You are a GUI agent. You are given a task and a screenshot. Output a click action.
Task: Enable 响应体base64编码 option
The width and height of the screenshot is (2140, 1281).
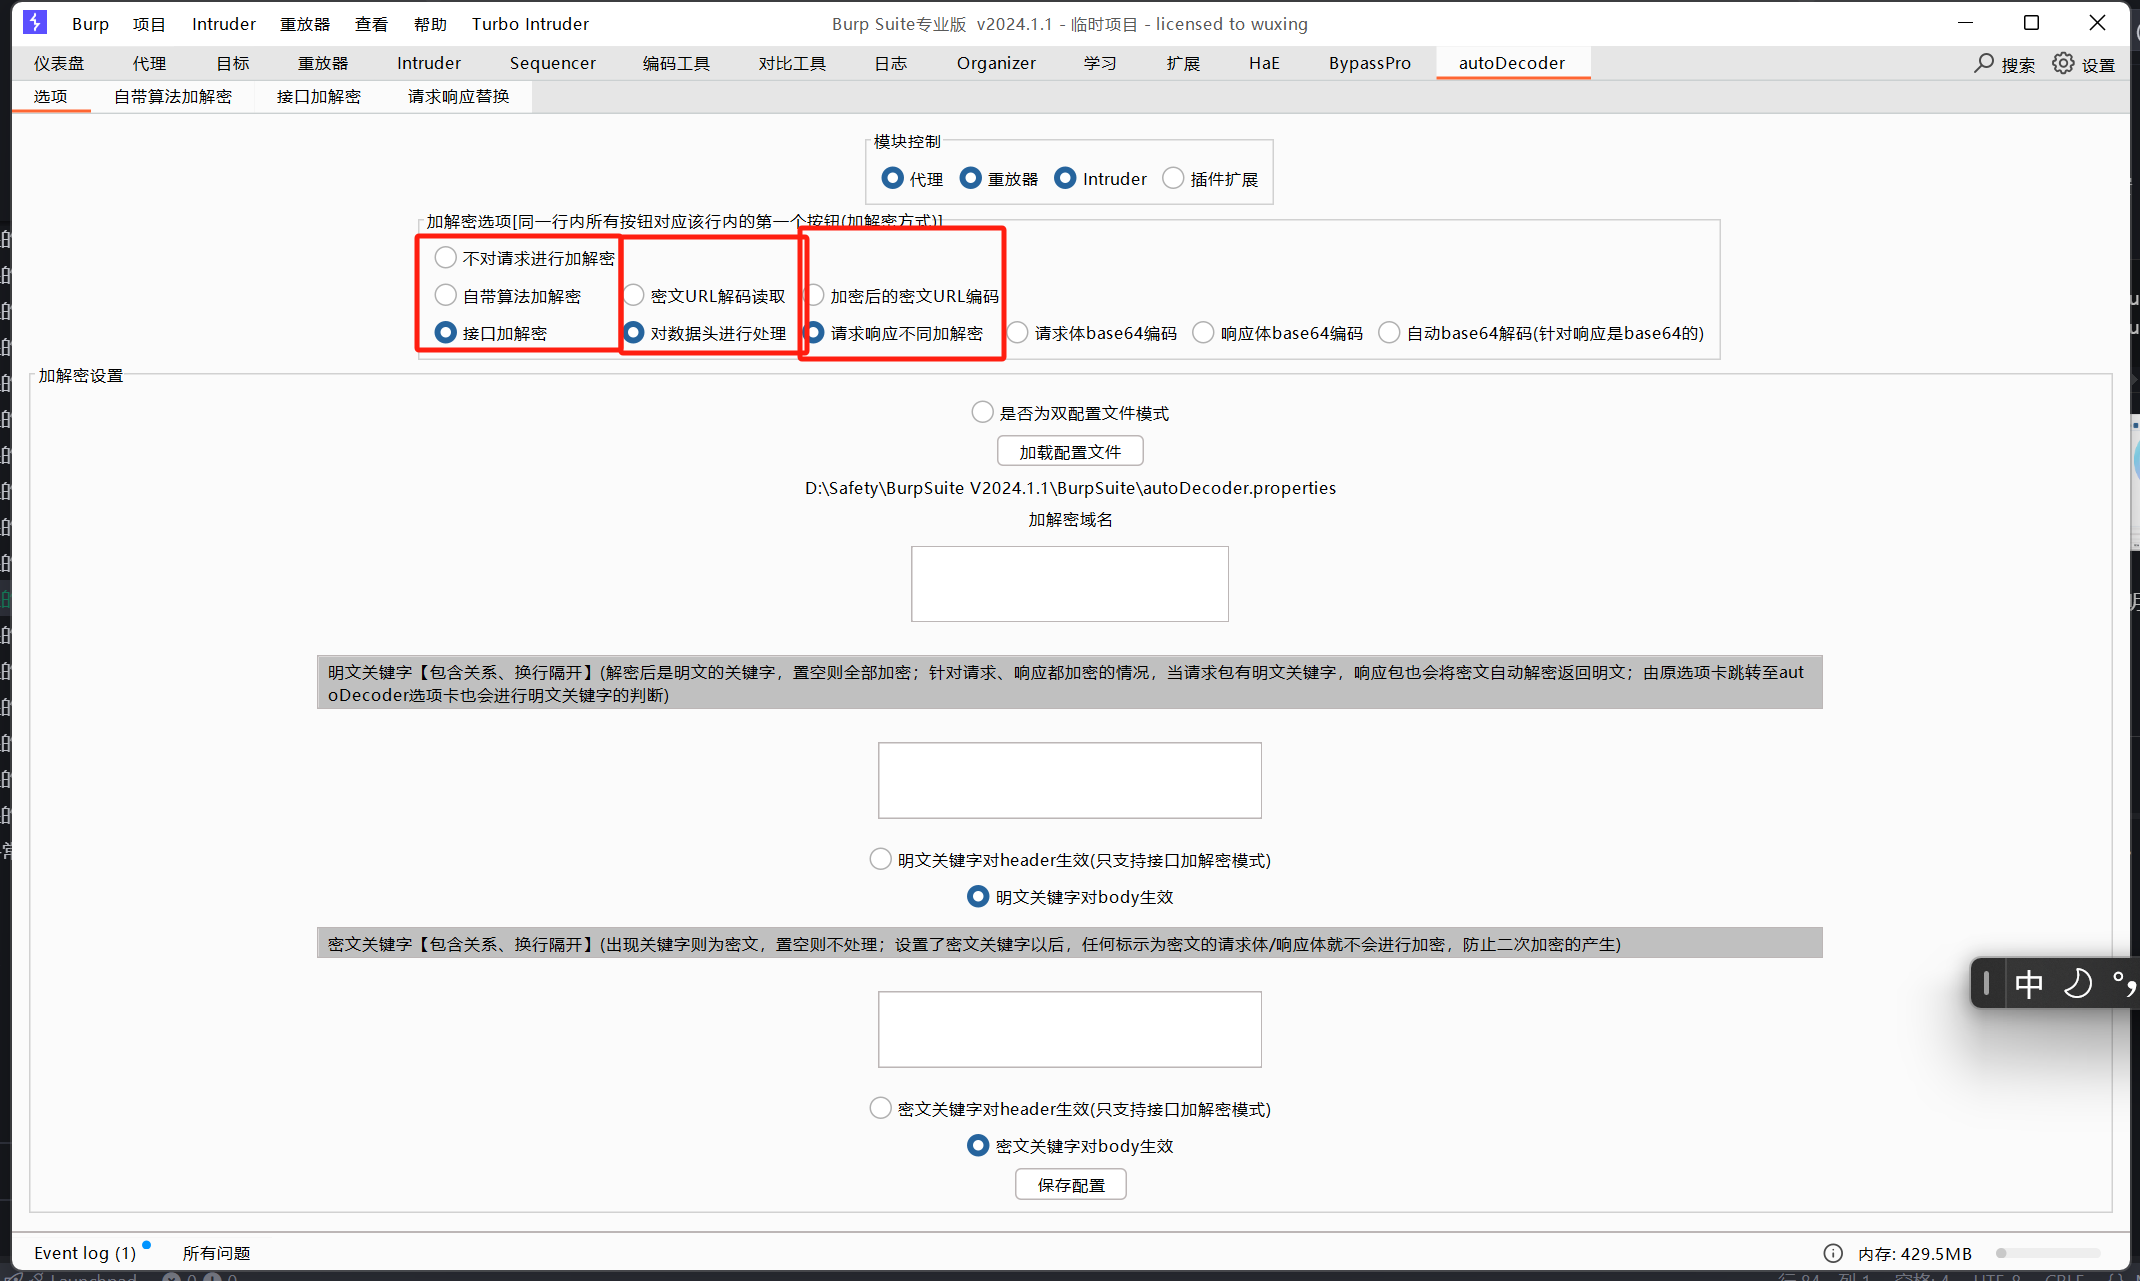[x=1203, y=332]
